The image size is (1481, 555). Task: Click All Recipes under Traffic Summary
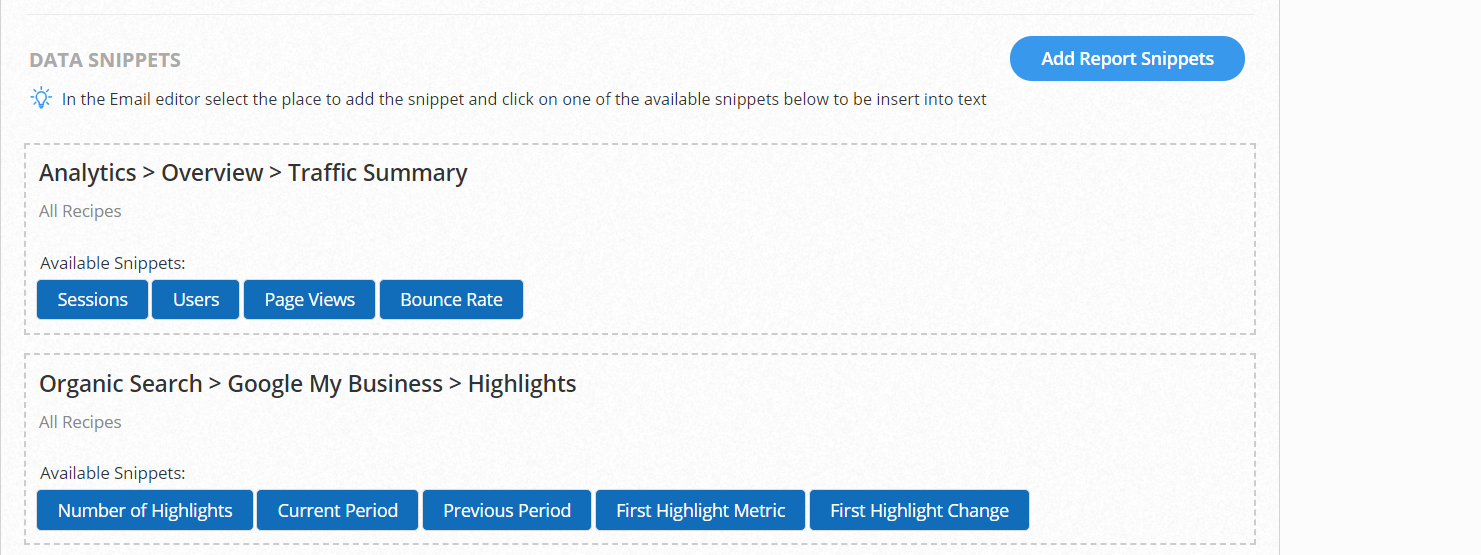click(x=80, y=211)
